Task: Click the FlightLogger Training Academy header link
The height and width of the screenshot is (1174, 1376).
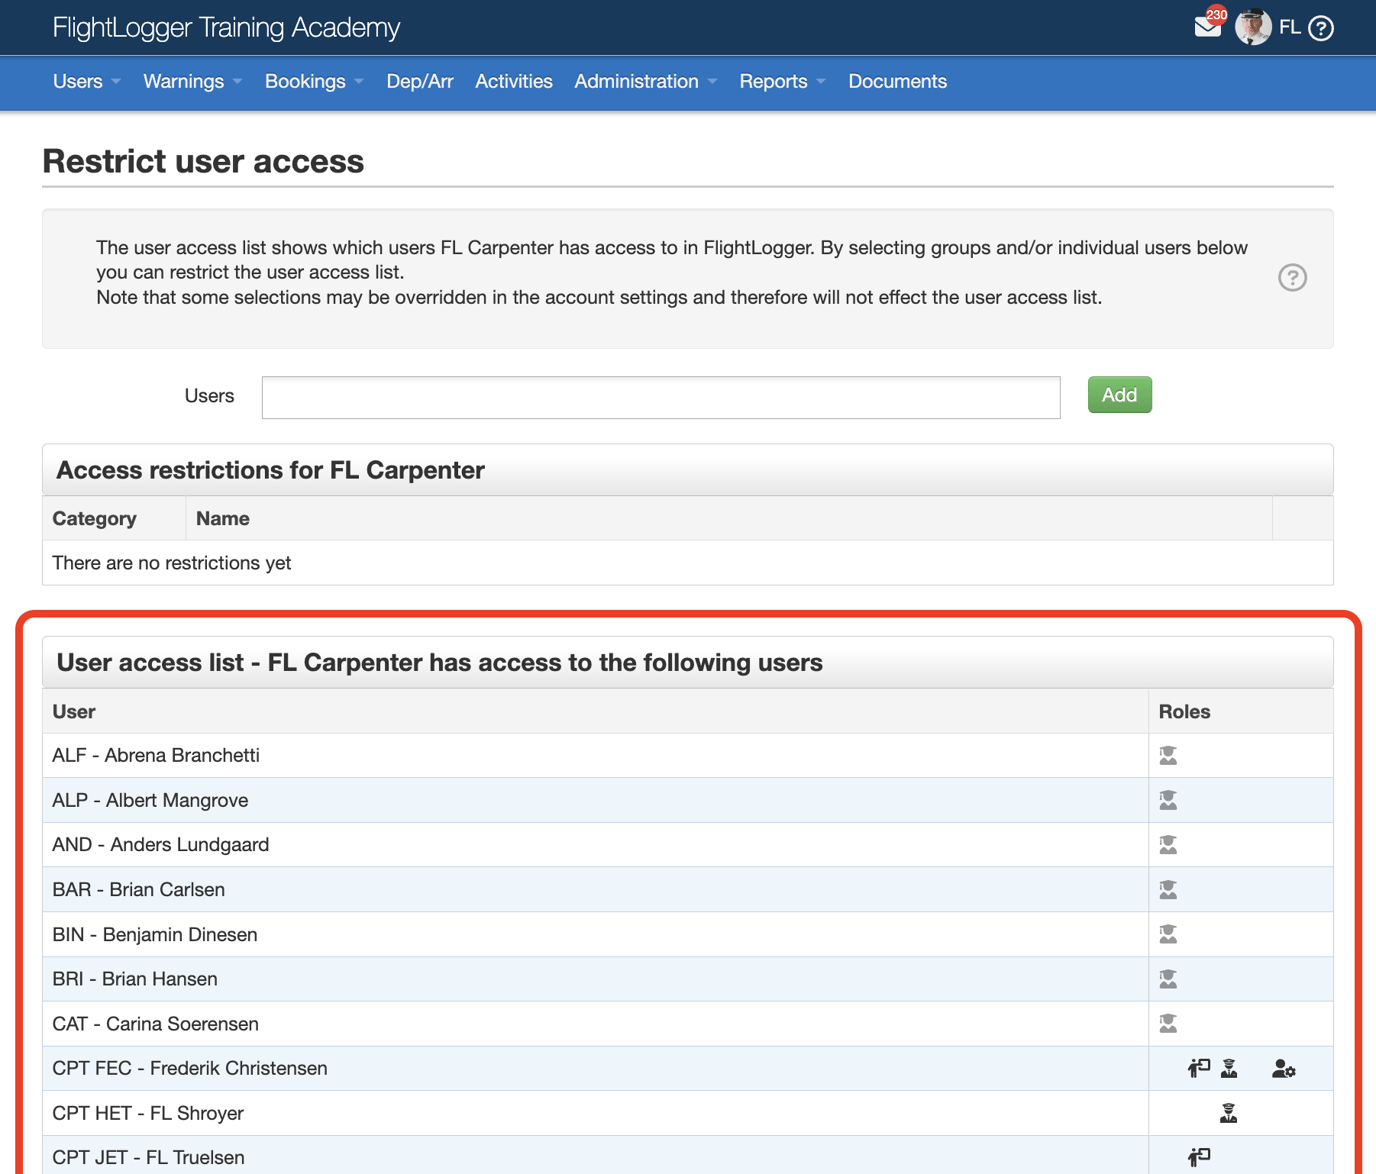Action: pos(225,27)
